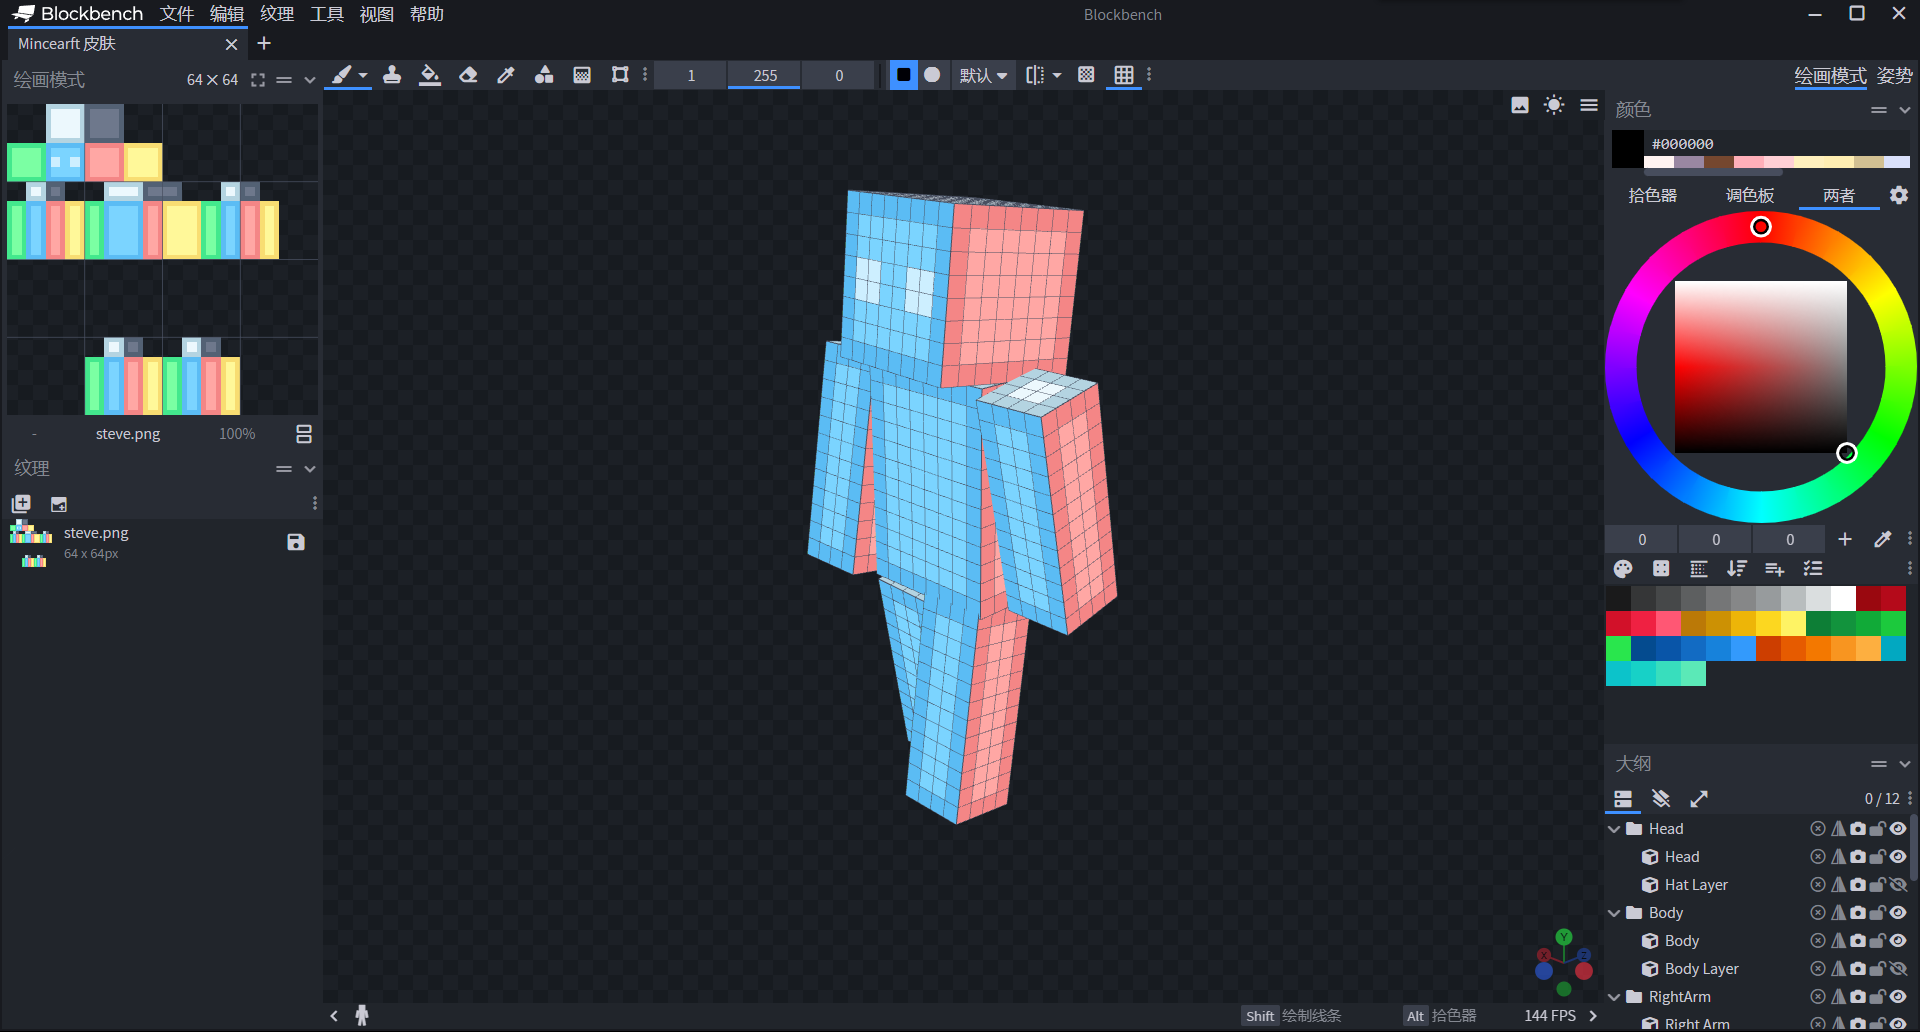1920x1032 pixels.
Task: Open the blend mode 默认 dropdown
Action: click(983, 75)
